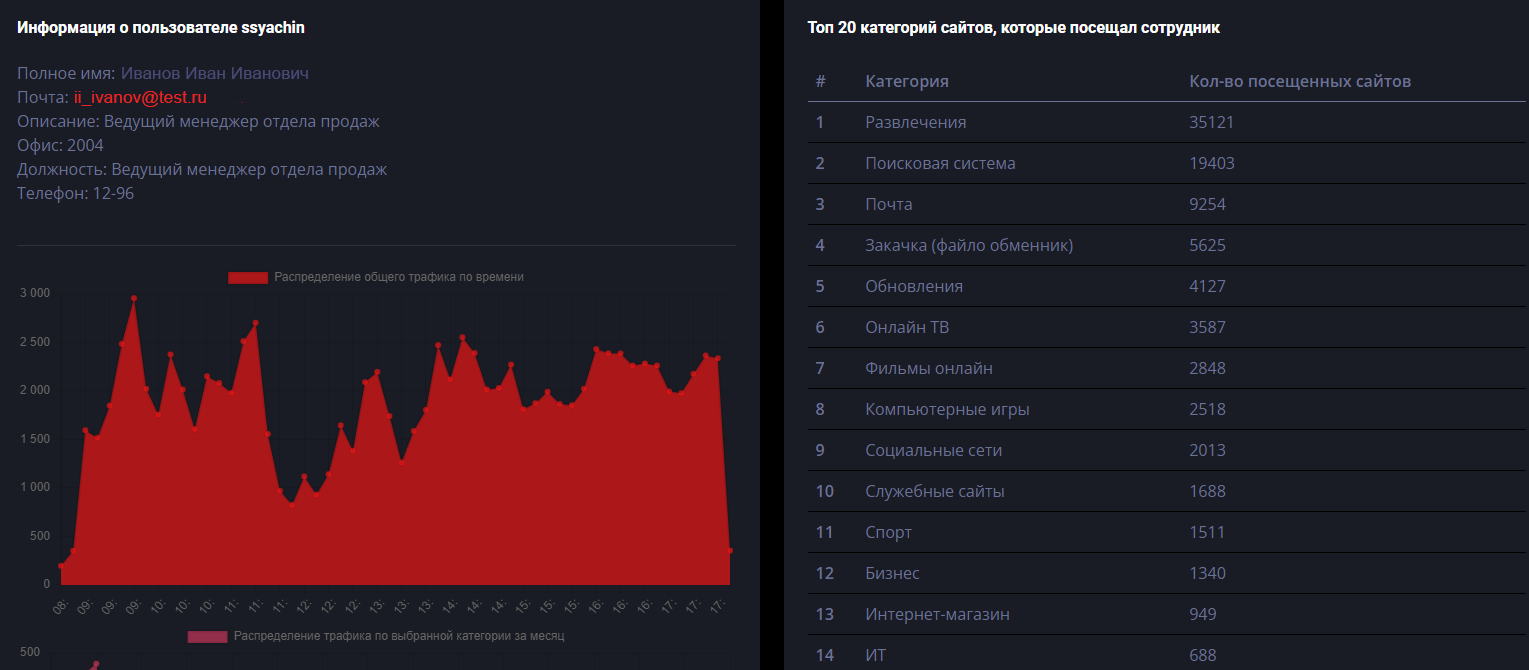Viewport: 1529px width, 670px height.
Task: Click the value 4127
Action: tap(1207, 286)
